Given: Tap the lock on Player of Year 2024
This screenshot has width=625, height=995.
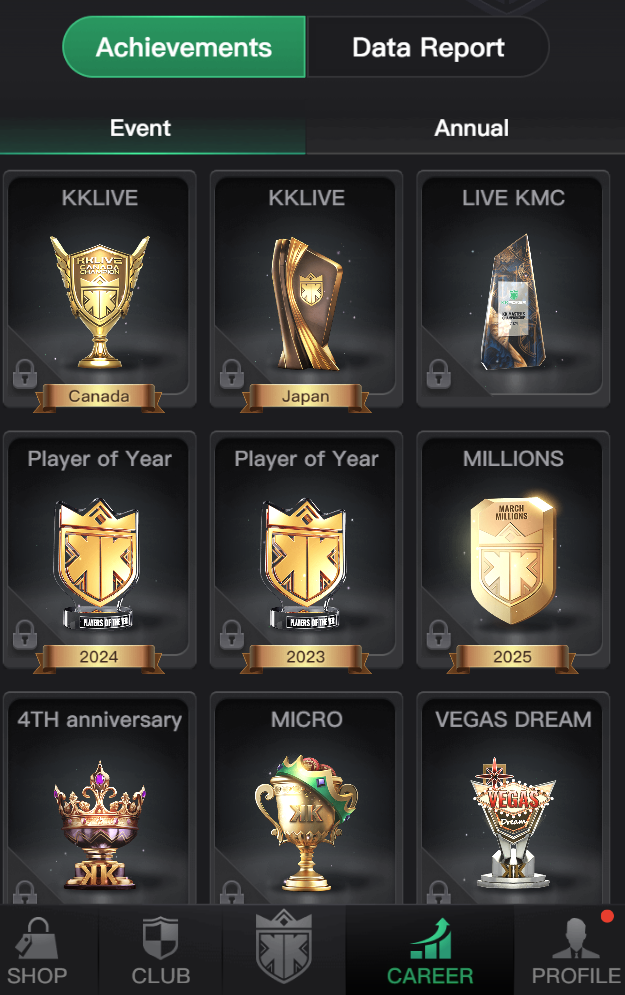Looking at the screenshot, I should (x=25, y=635).
